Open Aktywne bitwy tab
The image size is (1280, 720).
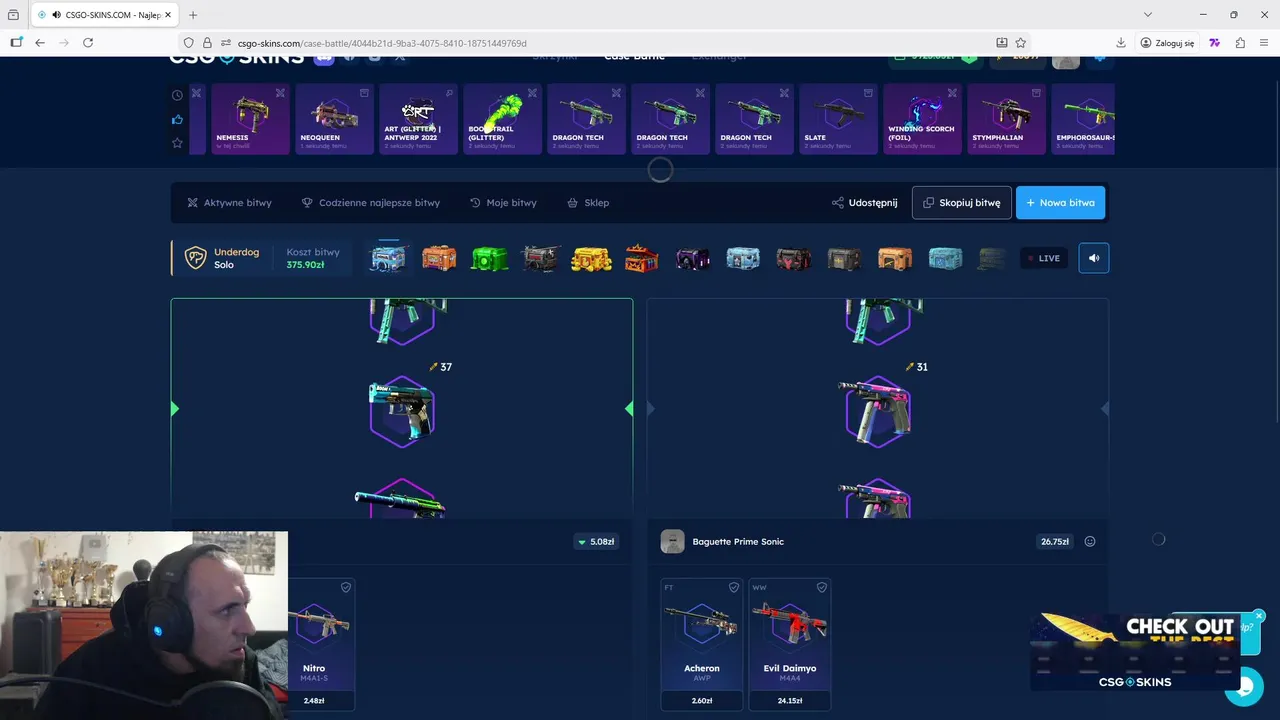(x=229, y=202)
